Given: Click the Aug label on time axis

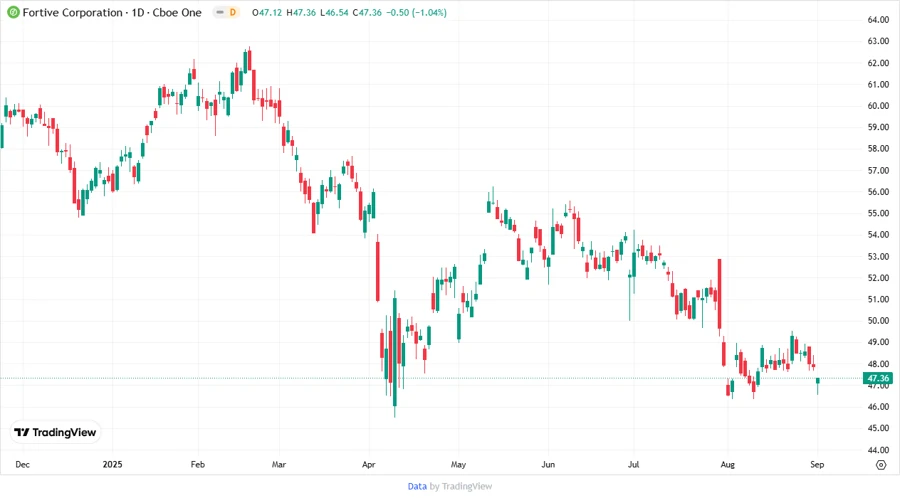Looking at the screenshot, I should coord(727,464).
